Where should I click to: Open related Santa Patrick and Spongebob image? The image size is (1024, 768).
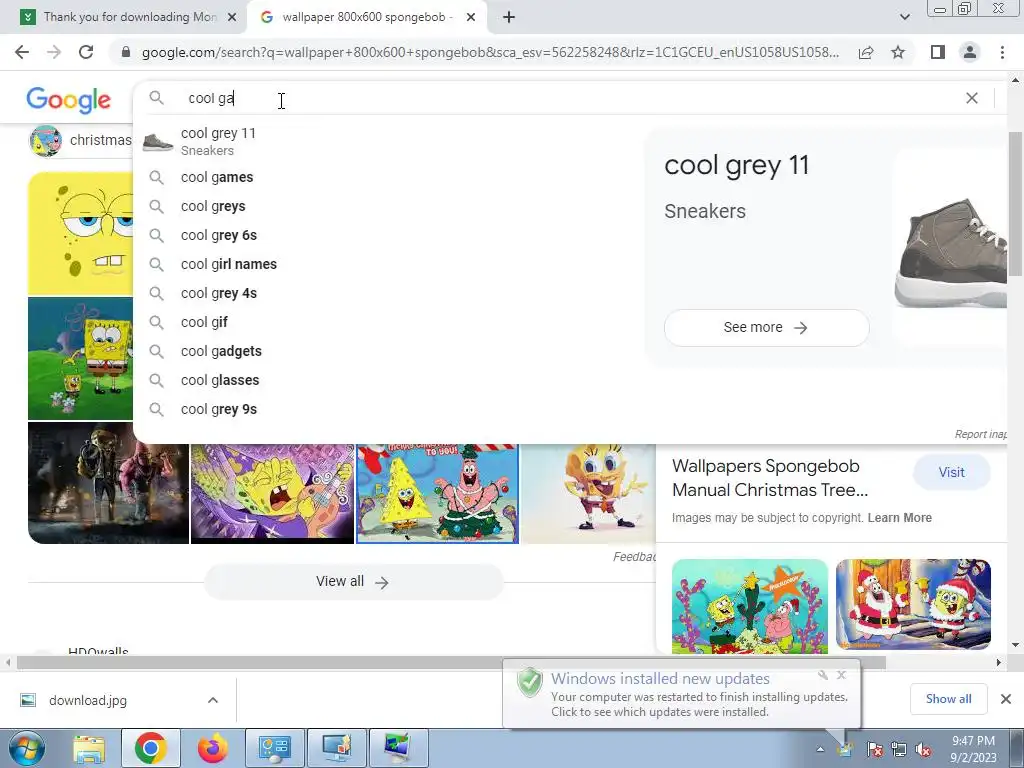pyautogui.click(x=913, y=605)
